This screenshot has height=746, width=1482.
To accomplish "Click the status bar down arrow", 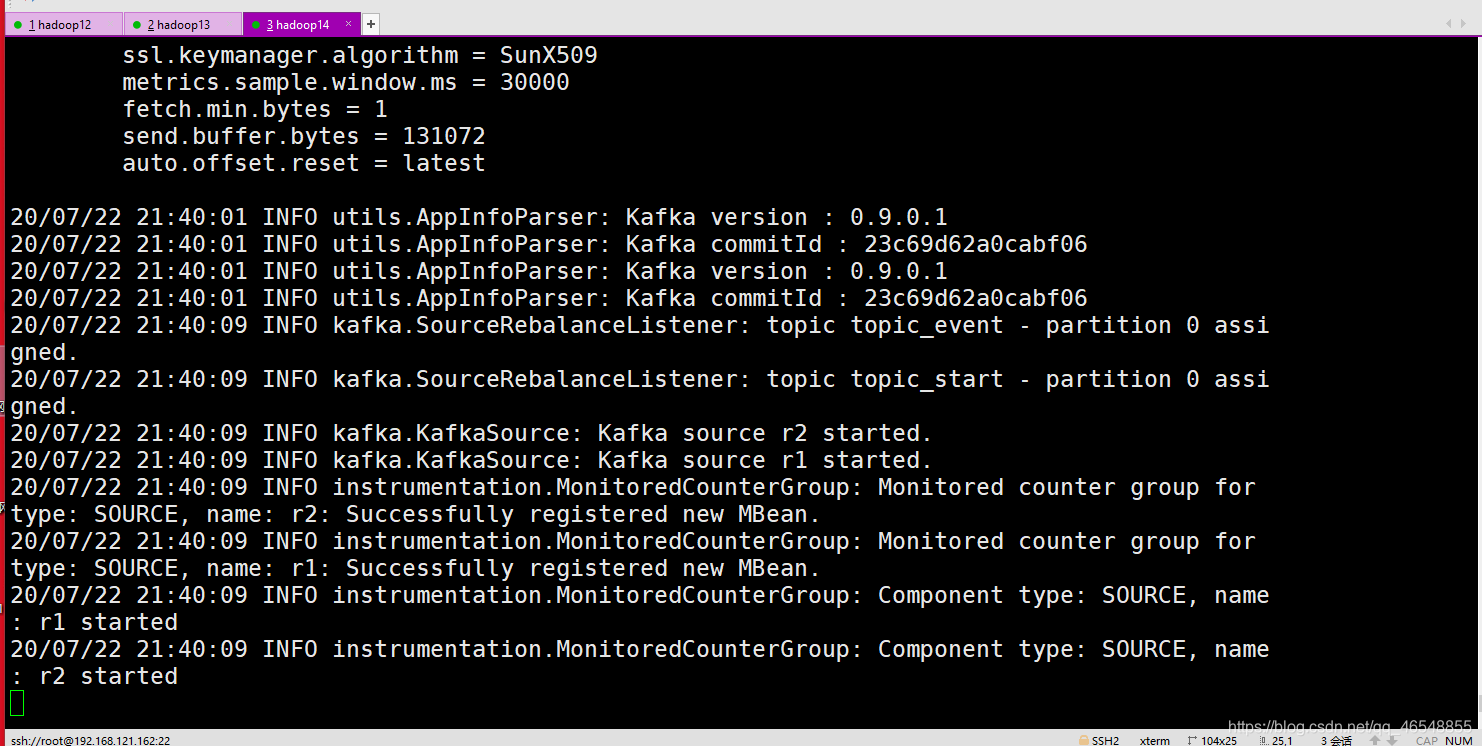I will pyautogui.click(x=1392, y=741).
